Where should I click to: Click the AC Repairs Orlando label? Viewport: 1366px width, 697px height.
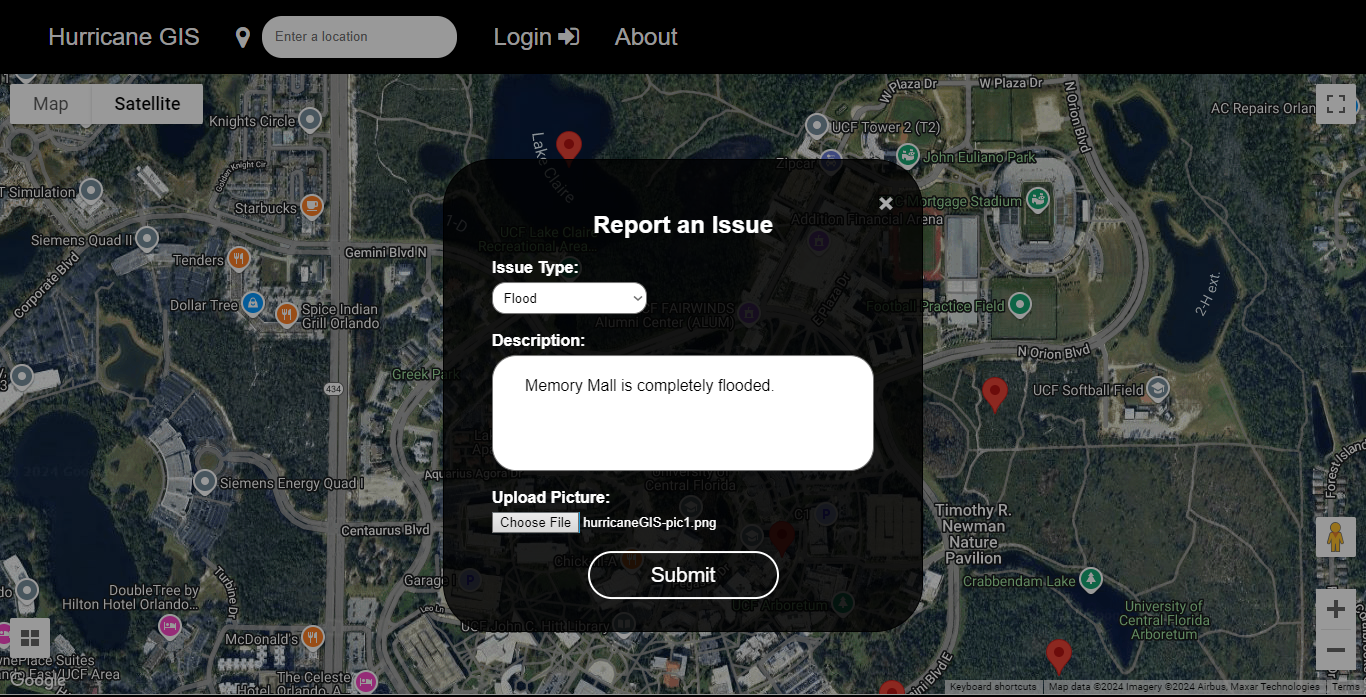point(1264,108)
